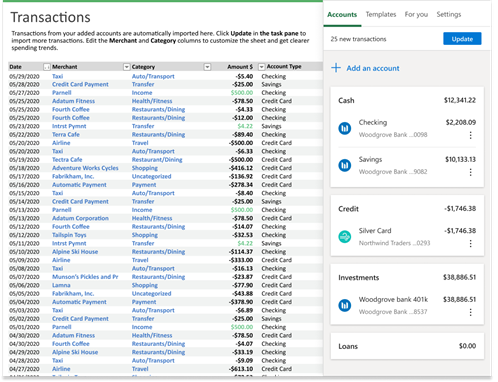Screen dimensions: 498x382
Task: Open more options for Woodgrove 401k
Action: (x=470, y=312)
